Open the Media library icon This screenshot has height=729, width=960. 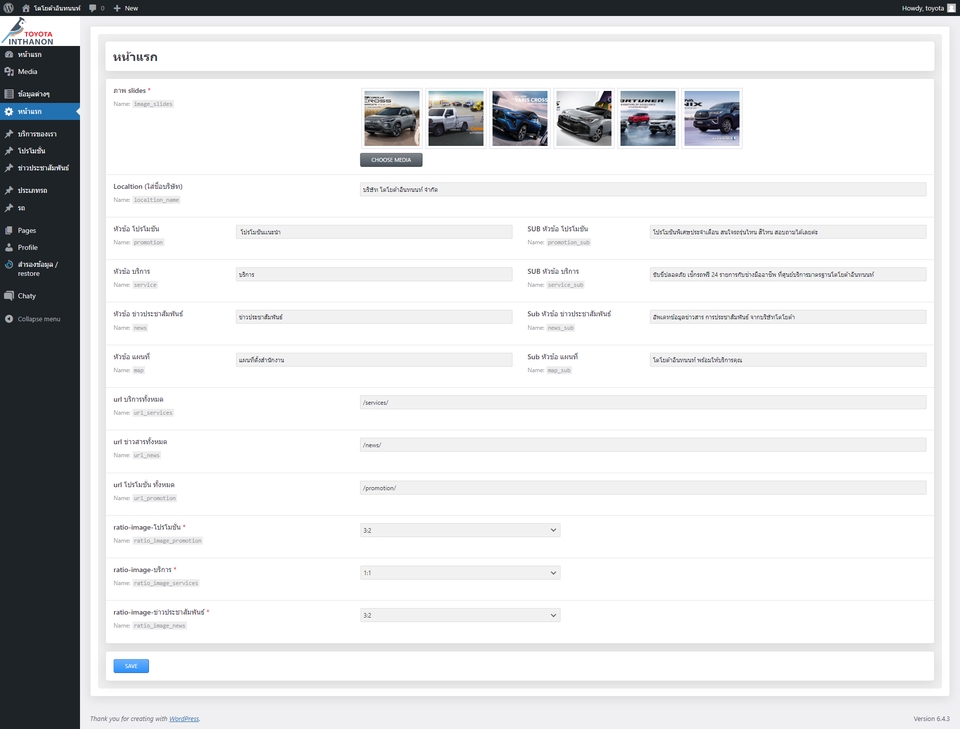coord(9,72)
